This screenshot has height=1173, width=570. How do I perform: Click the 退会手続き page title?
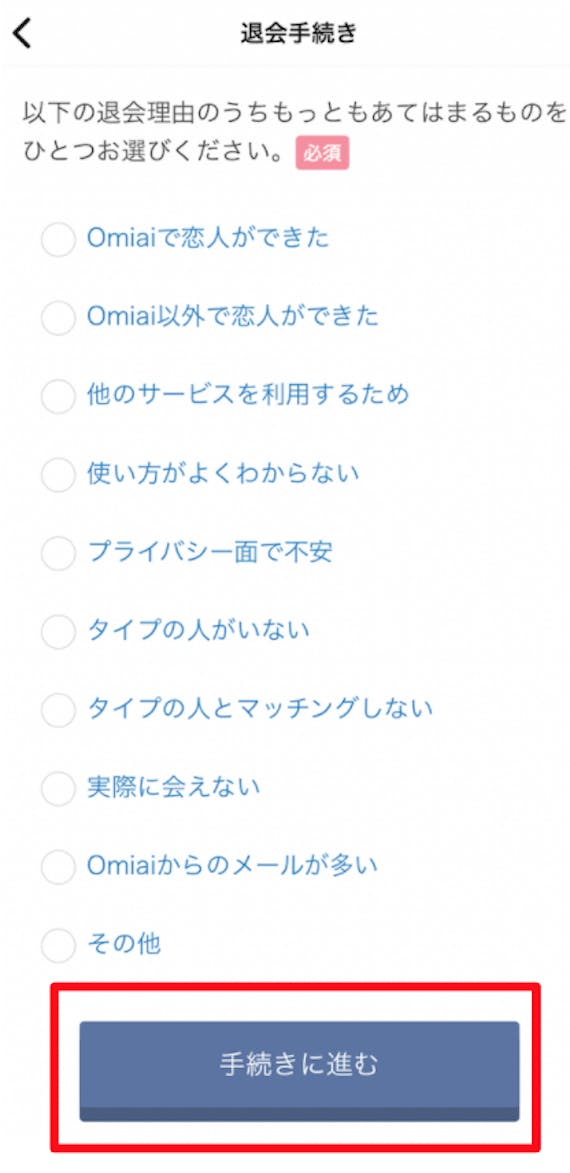pos(298,34)
